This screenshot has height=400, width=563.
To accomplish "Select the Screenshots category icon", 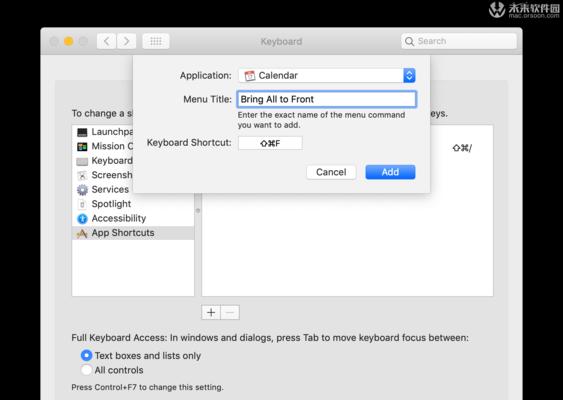I will pyautogui.click(x=82, y=175).
